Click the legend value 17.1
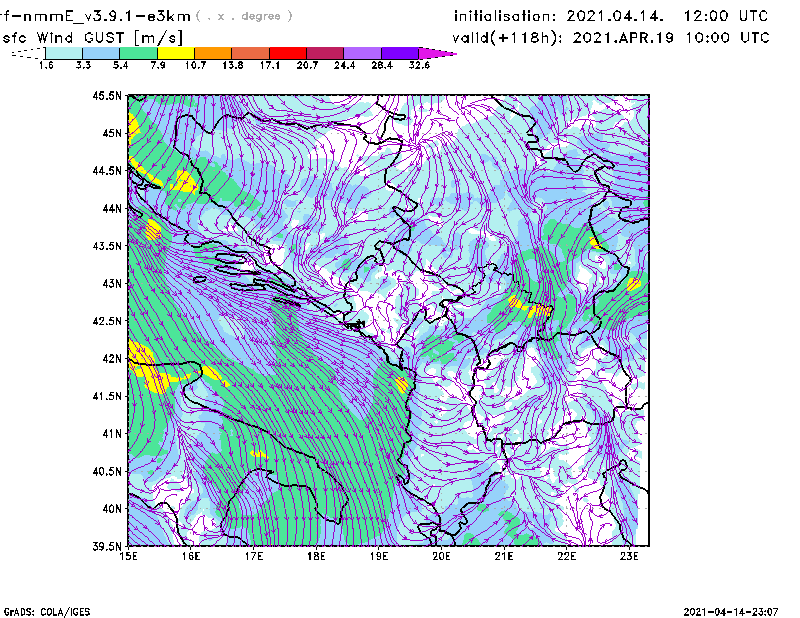This screenshot has width=800, height=618. click(x=270, y=65)
